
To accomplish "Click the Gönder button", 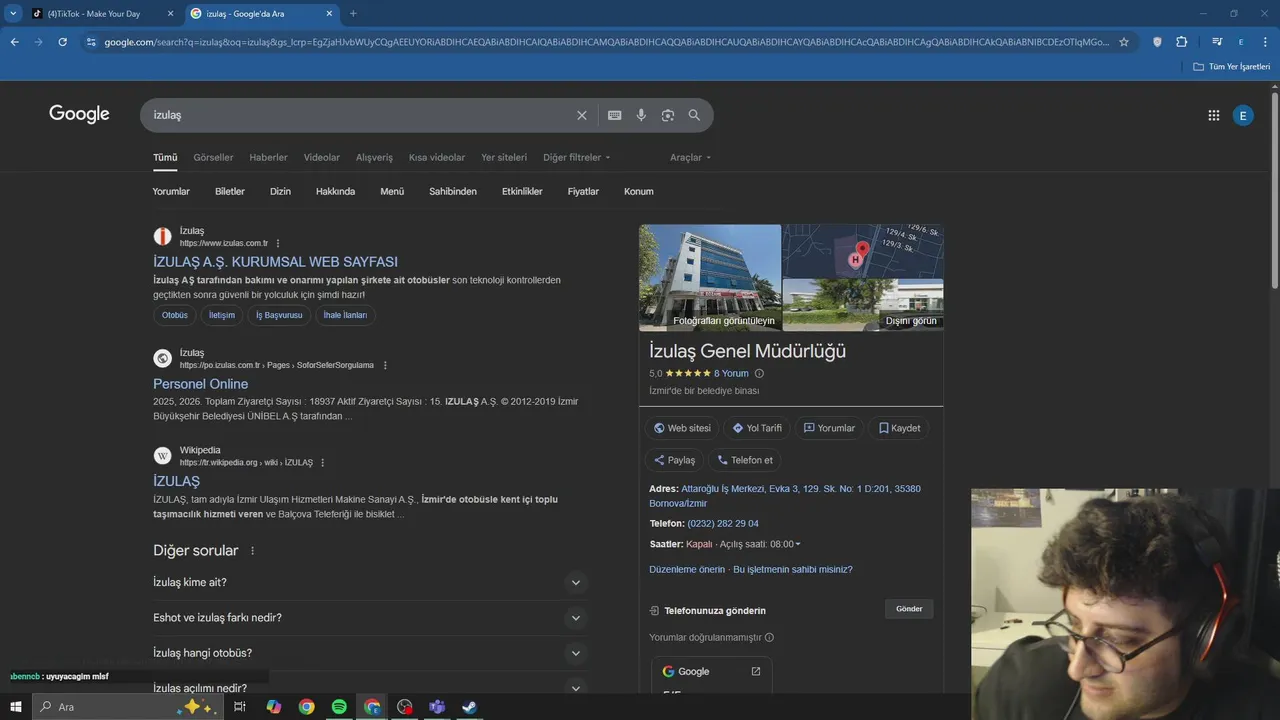I will tap(909, 609).
